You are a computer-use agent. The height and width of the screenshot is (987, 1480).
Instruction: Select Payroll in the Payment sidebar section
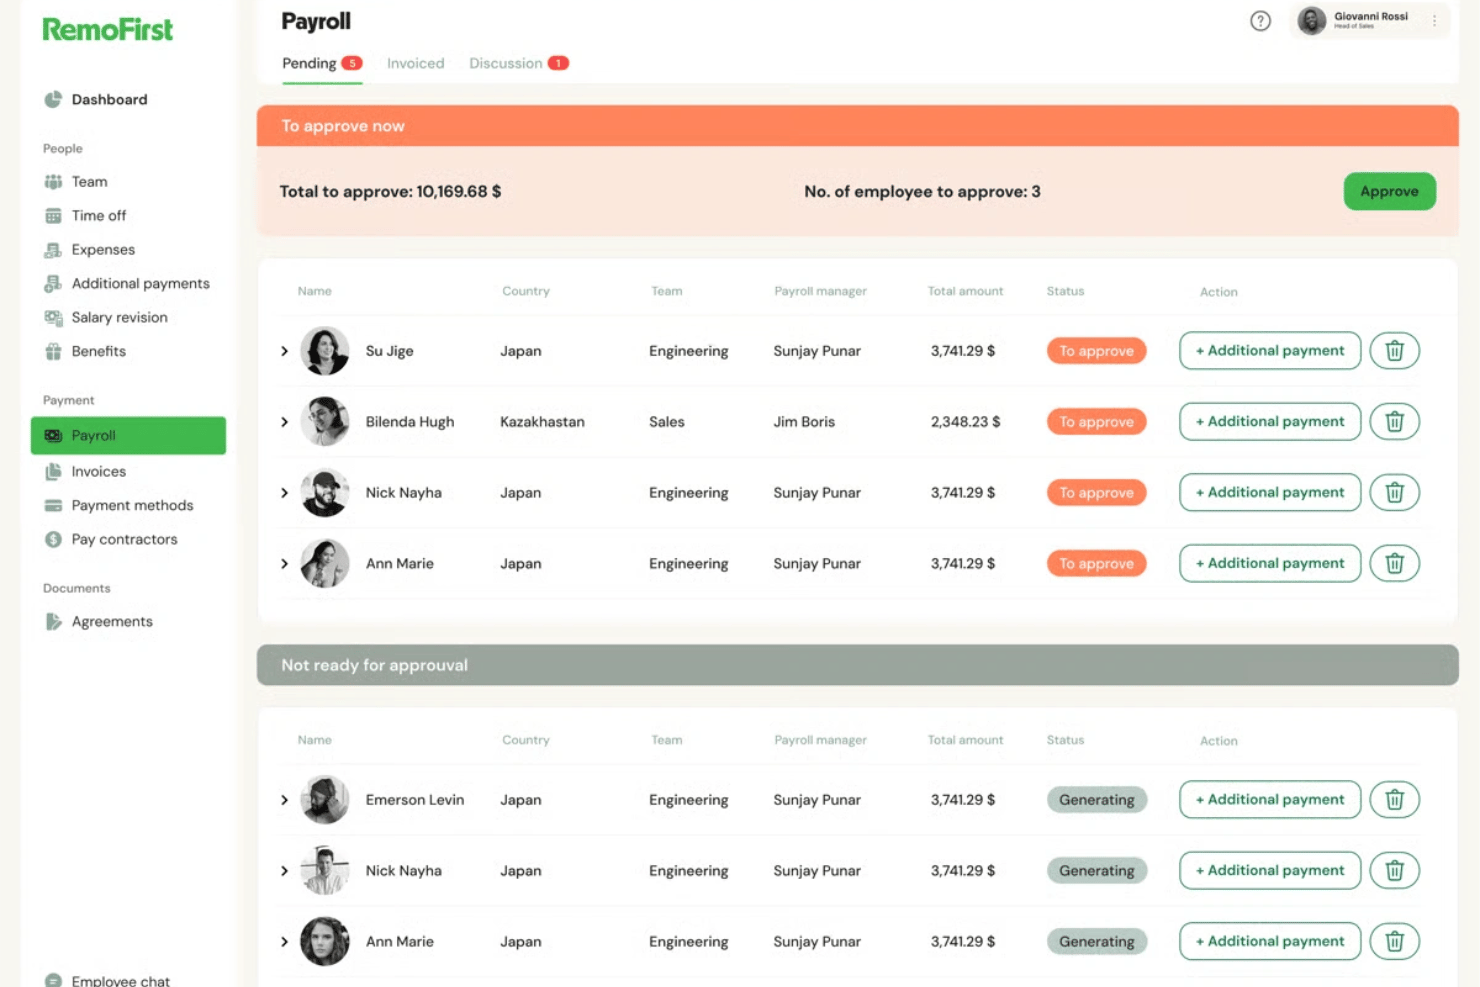tap(128, 436)
